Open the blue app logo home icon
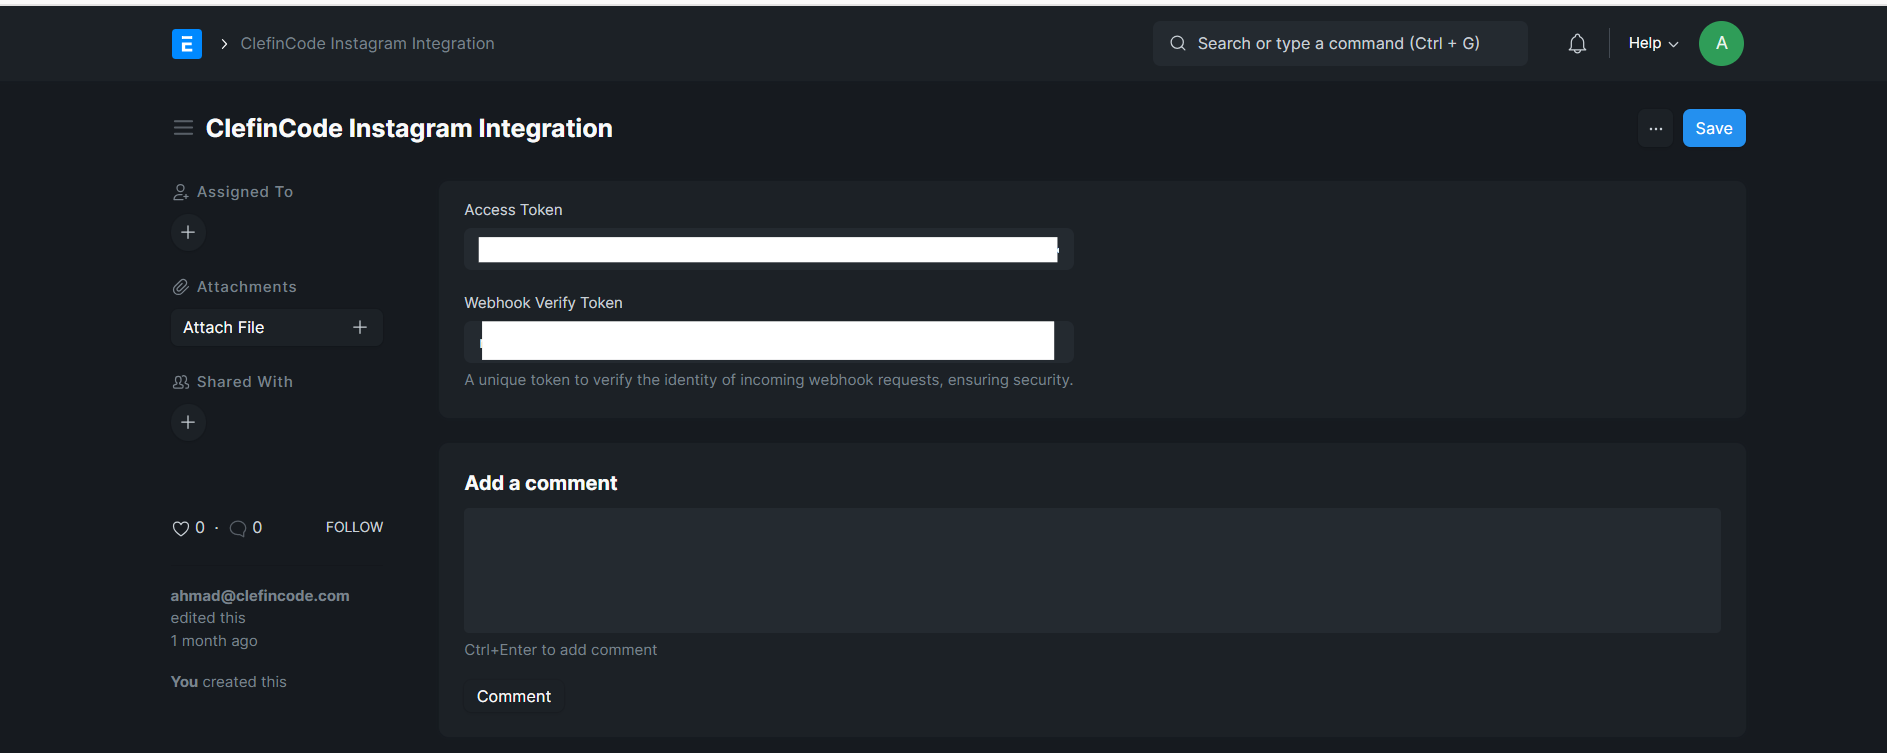The image size is (1887, 753). pyautogui.click(x=186, y=44)
